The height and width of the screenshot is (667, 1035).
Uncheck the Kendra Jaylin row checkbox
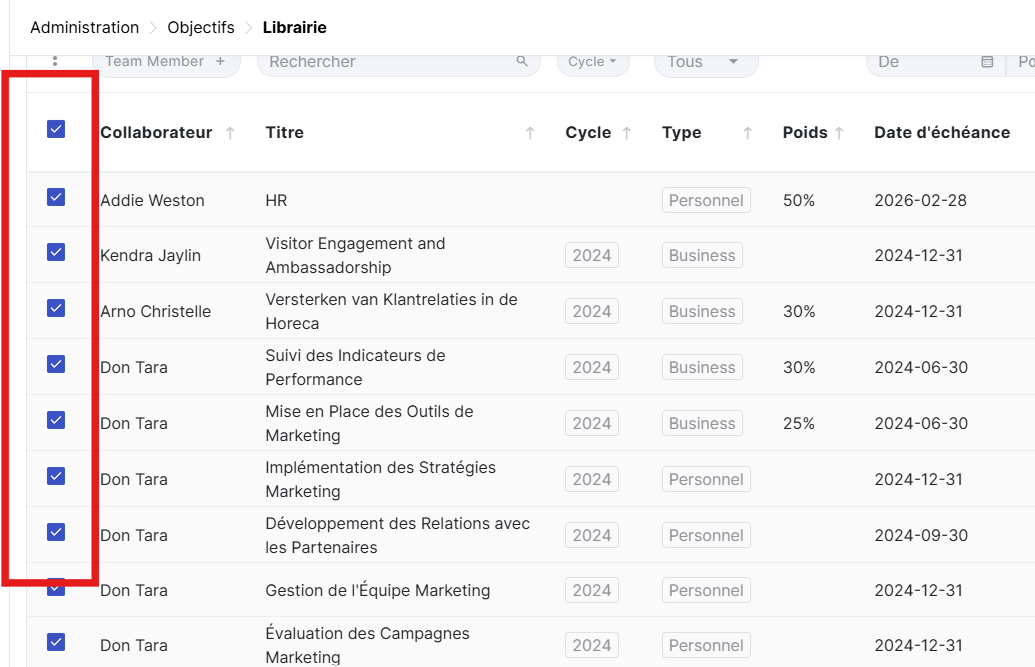56,252
